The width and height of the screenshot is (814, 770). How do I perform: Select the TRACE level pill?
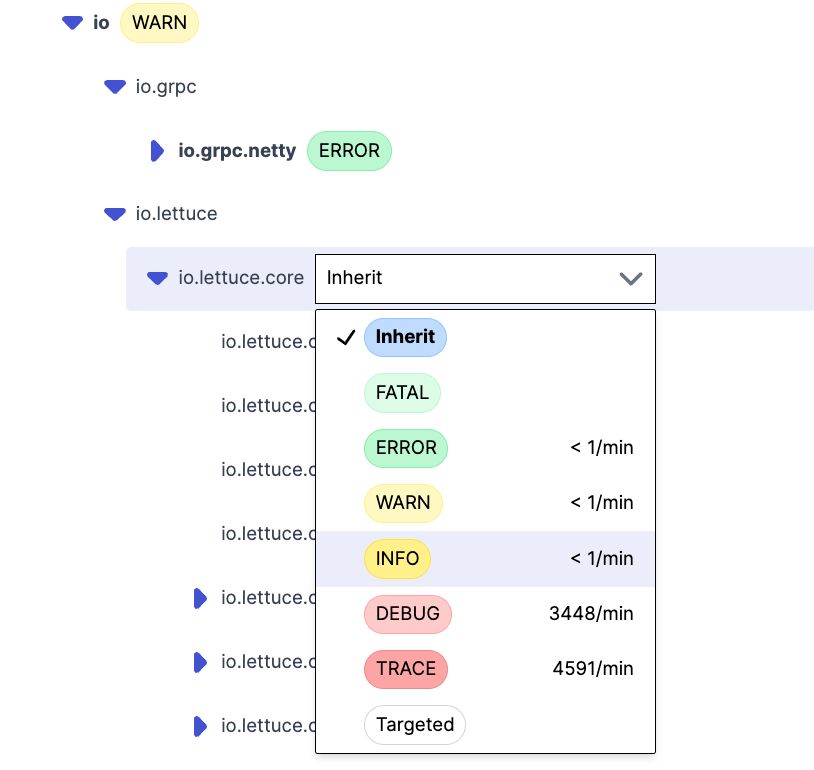pos(406,668)
